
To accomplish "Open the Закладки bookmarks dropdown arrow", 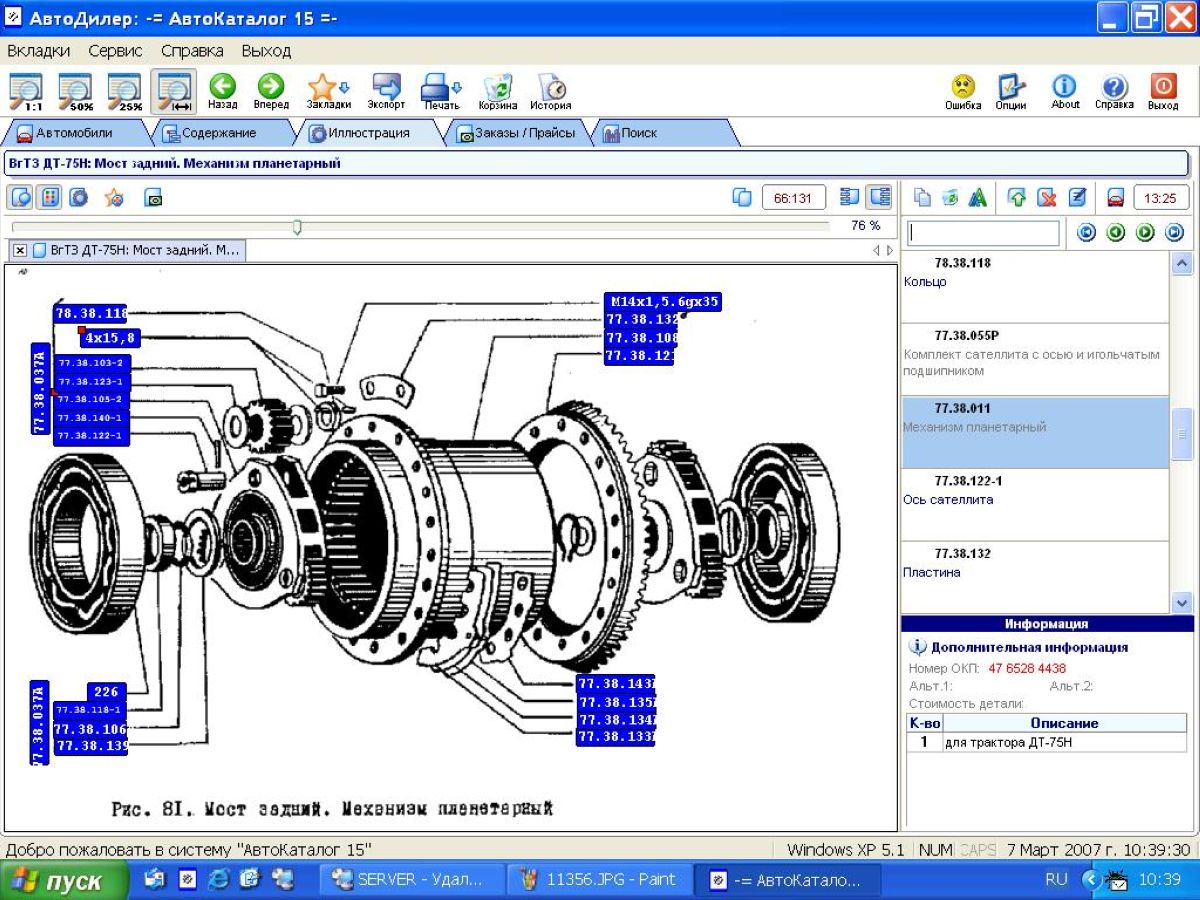I will click(345, 87).
